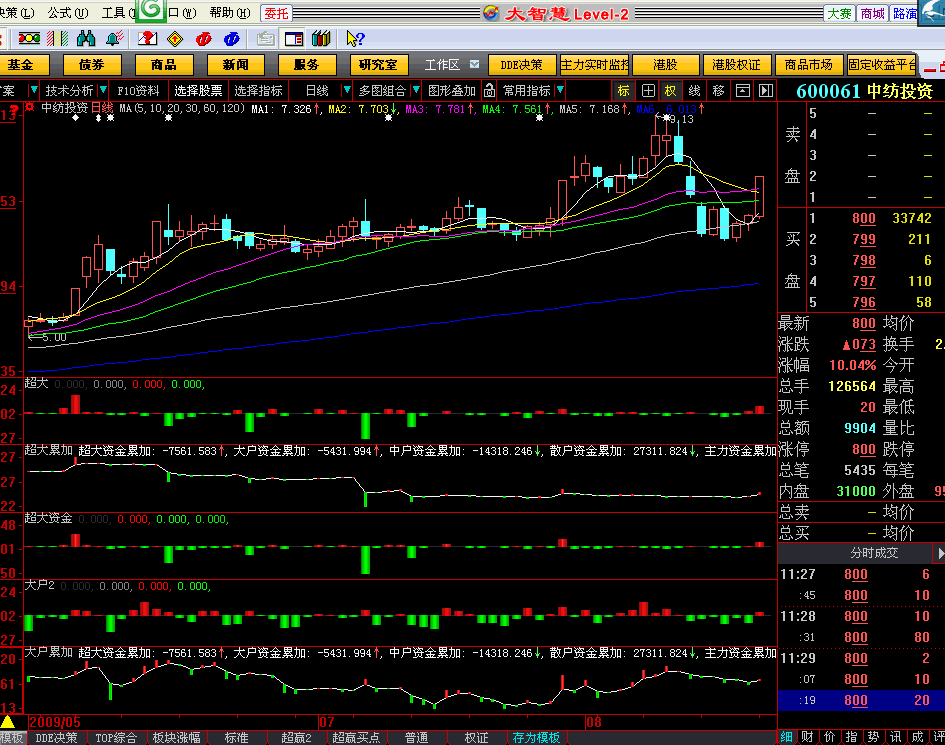Switch to the DDE决策 bottom tab
945x745 pixels.
(56, 738)
